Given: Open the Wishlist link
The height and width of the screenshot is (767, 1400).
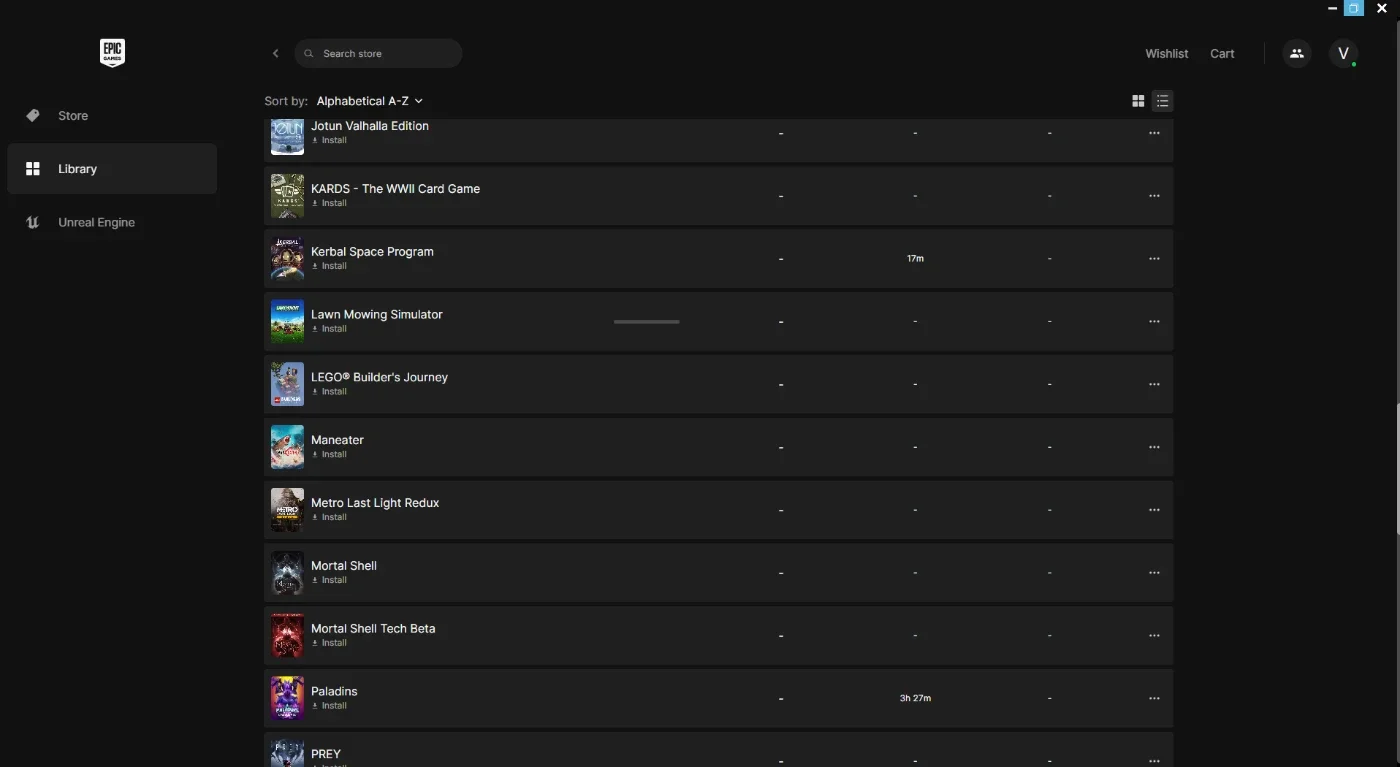Looking at the screenshot, I should [1167, 54].
